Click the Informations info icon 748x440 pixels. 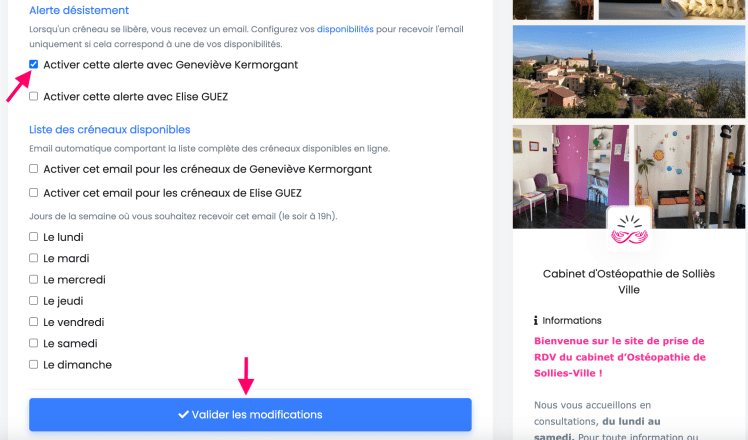tap(536, 321)
